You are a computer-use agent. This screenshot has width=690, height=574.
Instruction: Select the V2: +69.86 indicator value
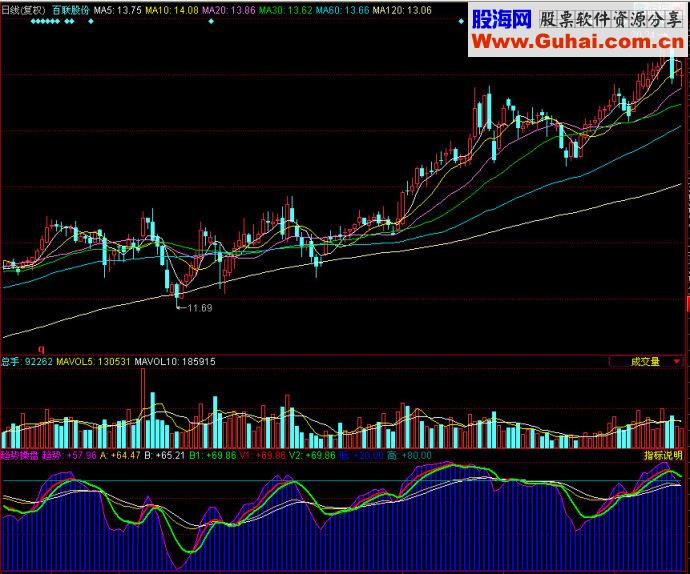coord(312,455)
